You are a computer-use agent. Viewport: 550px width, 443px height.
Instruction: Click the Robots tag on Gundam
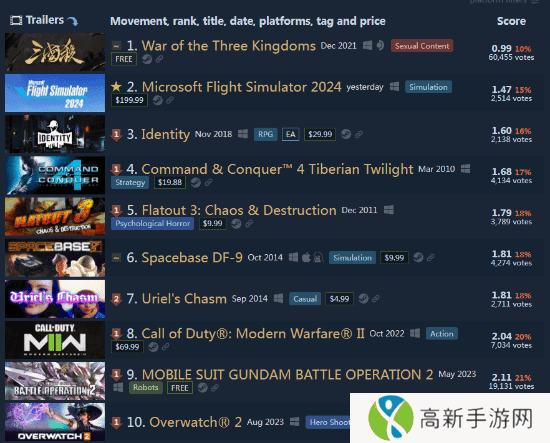pyautogui.click(x=146, y=388)
